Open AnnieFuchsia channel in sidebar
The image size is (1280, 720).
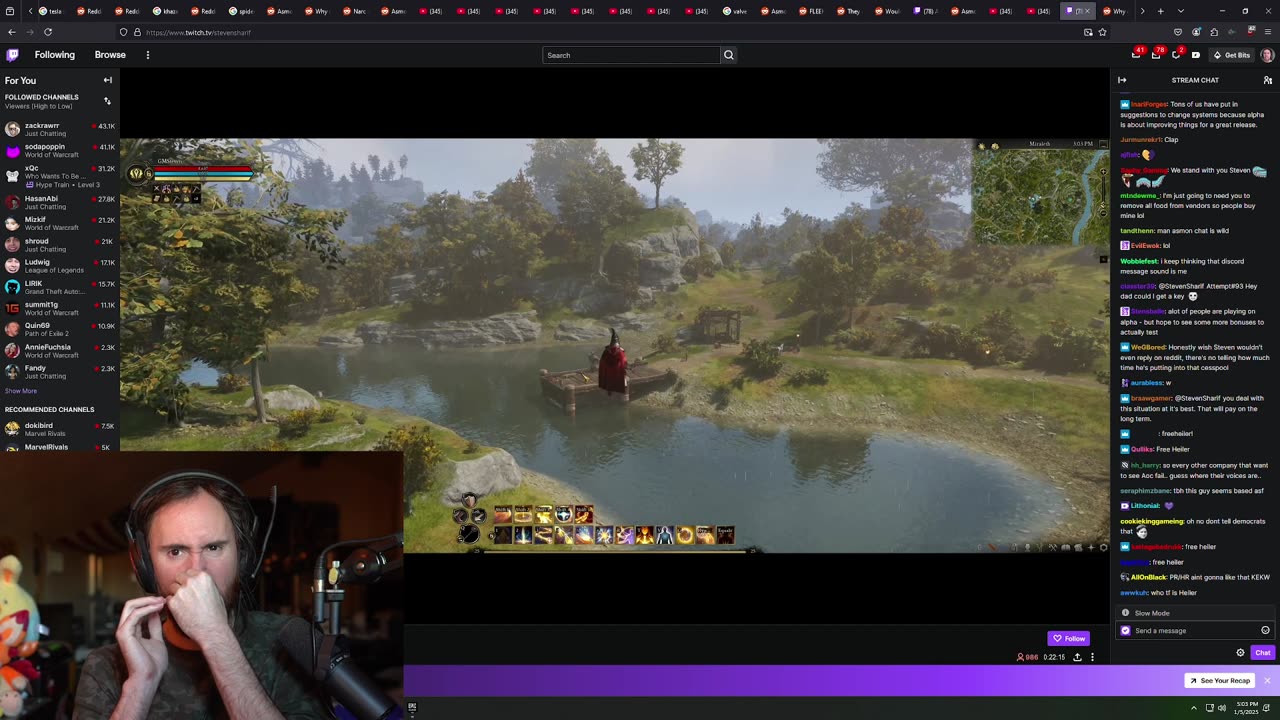[x=60, y=351]
